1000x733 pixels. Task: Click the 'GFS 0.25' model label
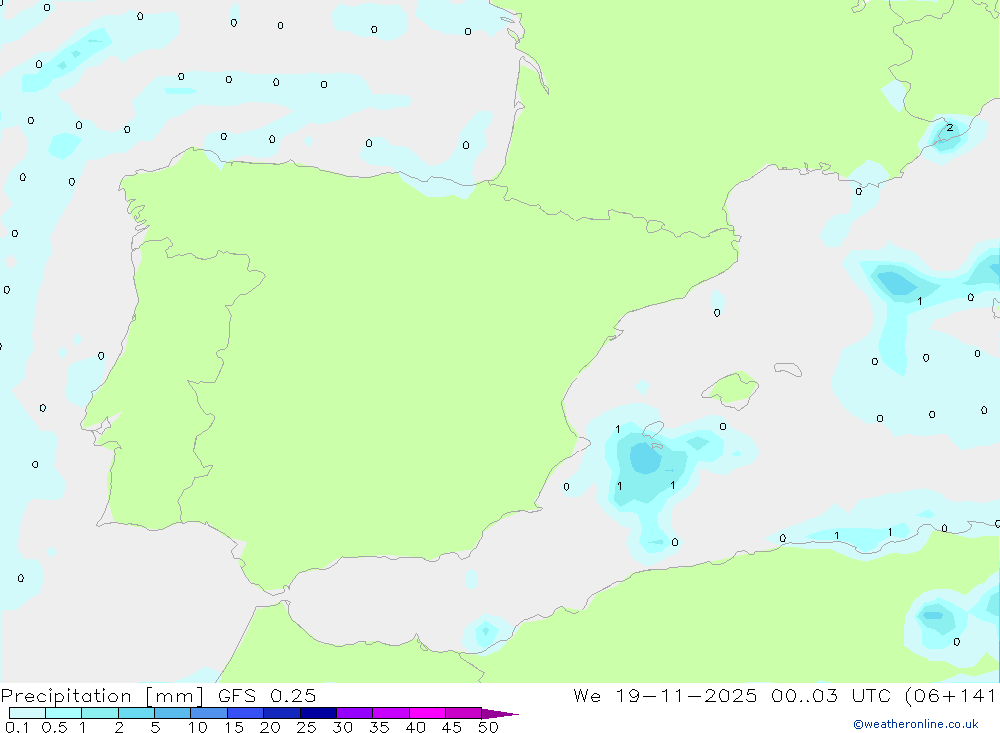(267, 695)
